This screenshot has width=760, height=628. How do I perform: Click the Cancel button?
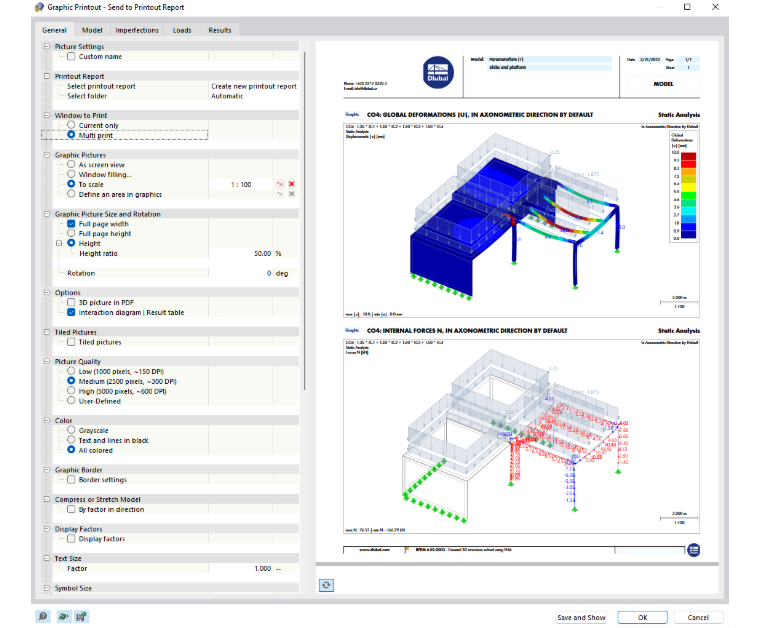click(x=698, y=617)
